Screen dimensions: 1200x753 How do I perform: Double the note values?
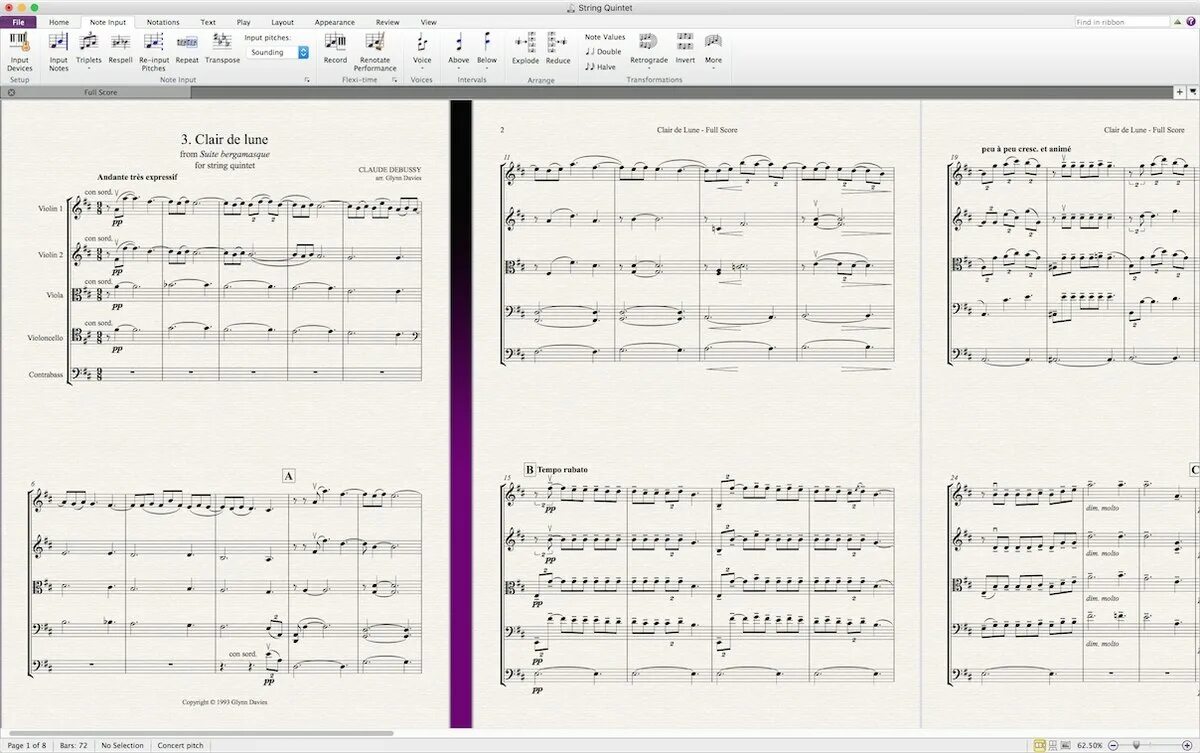point(603,52)
